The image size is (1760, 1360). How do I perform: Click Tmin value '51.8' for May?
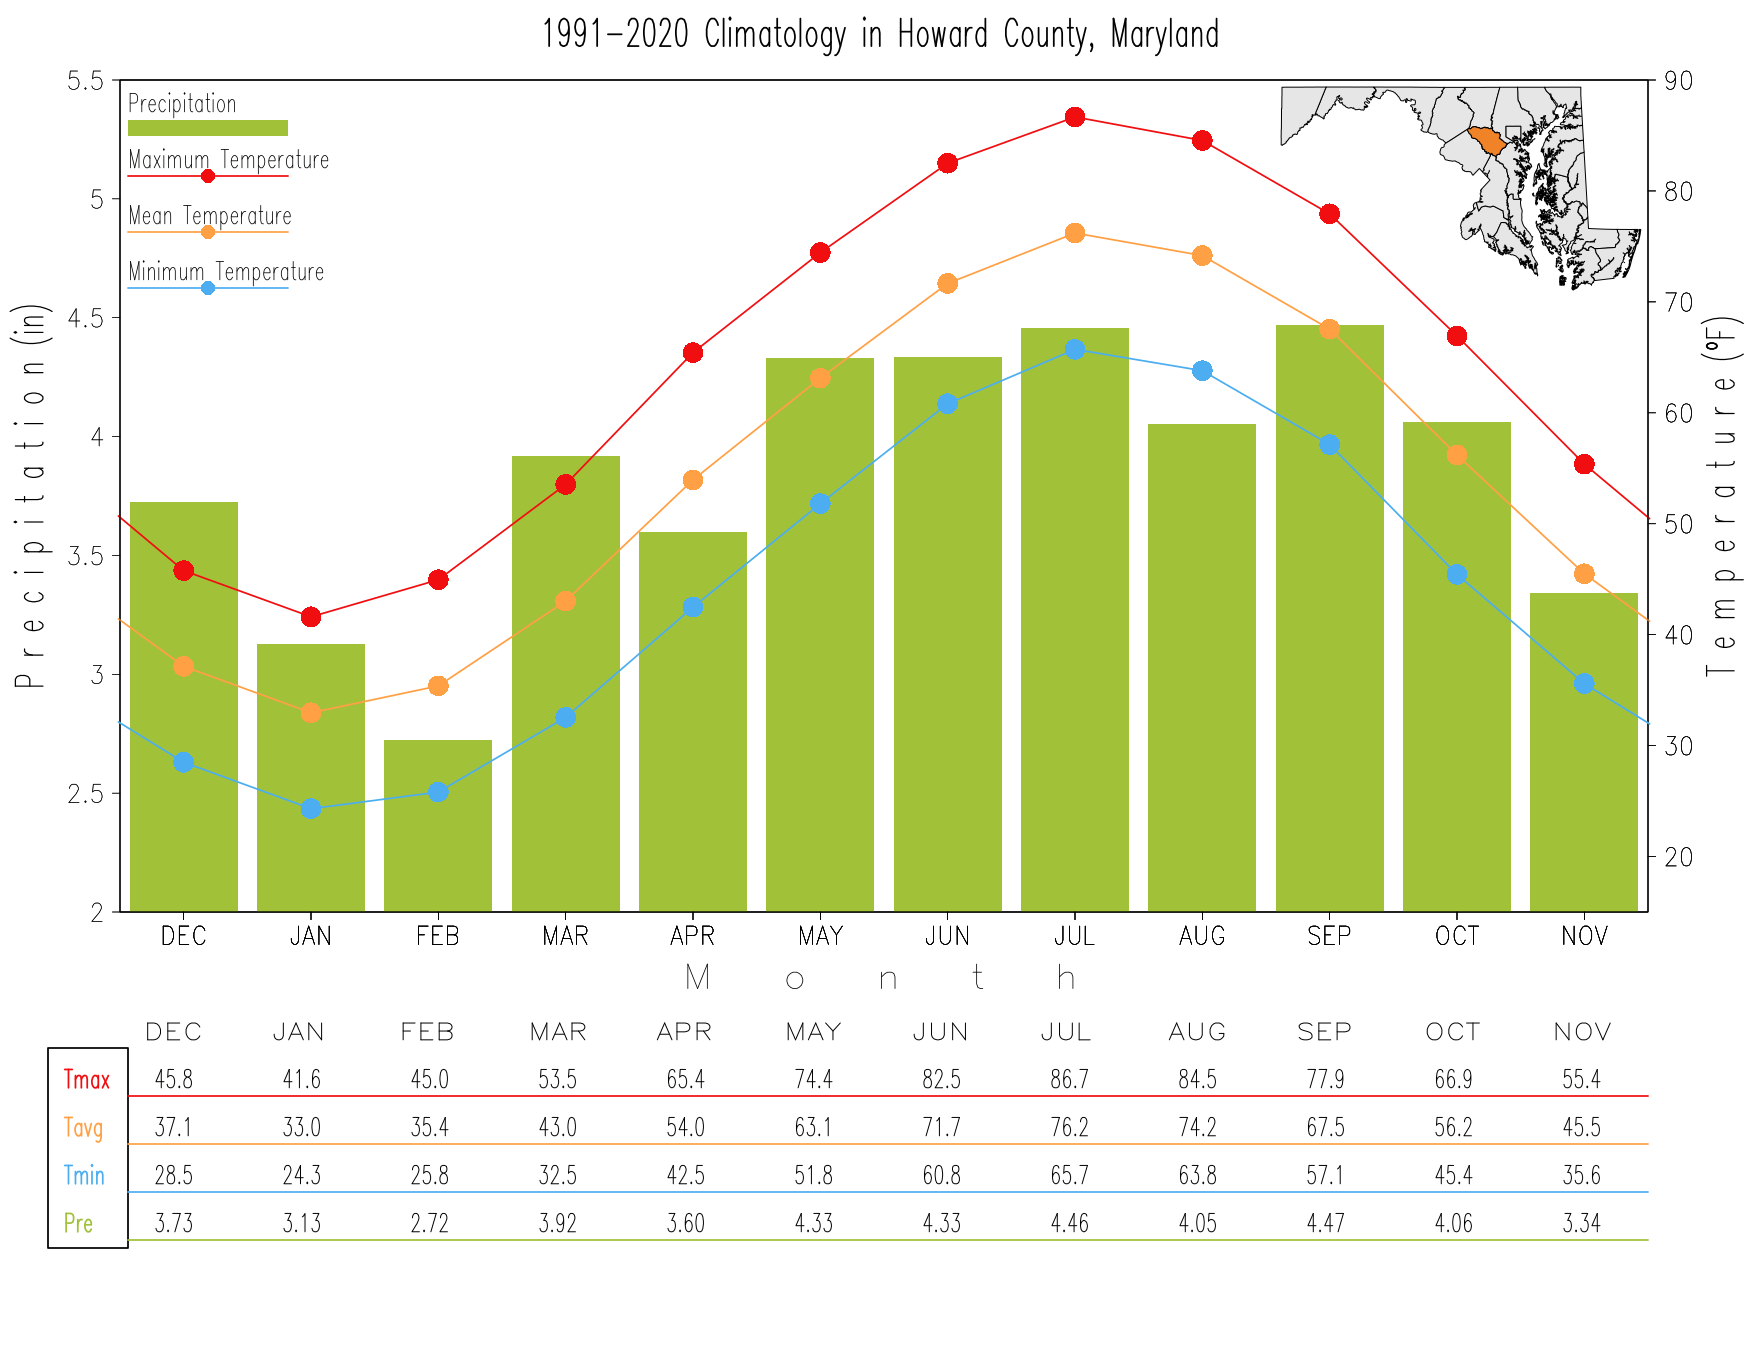click(813, 1176)
